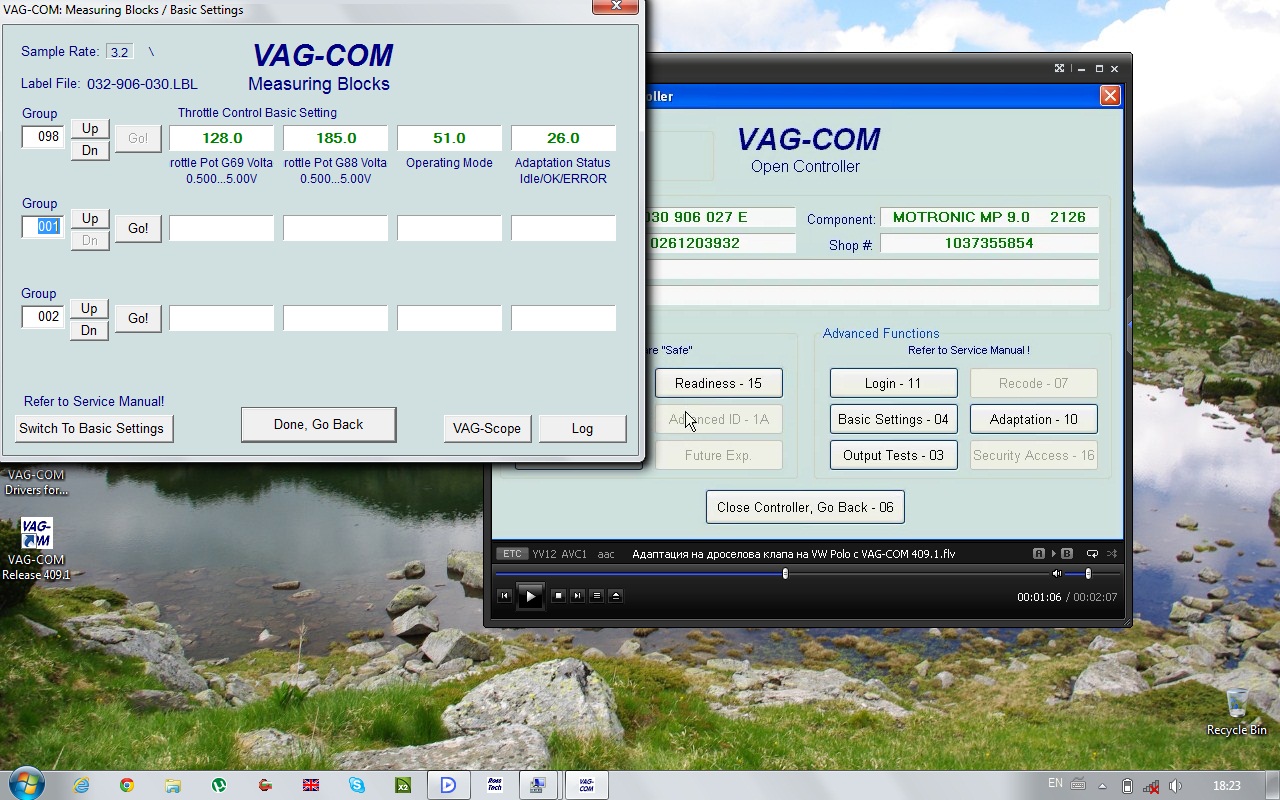Open the playlist icon in the player

point(597,596)
